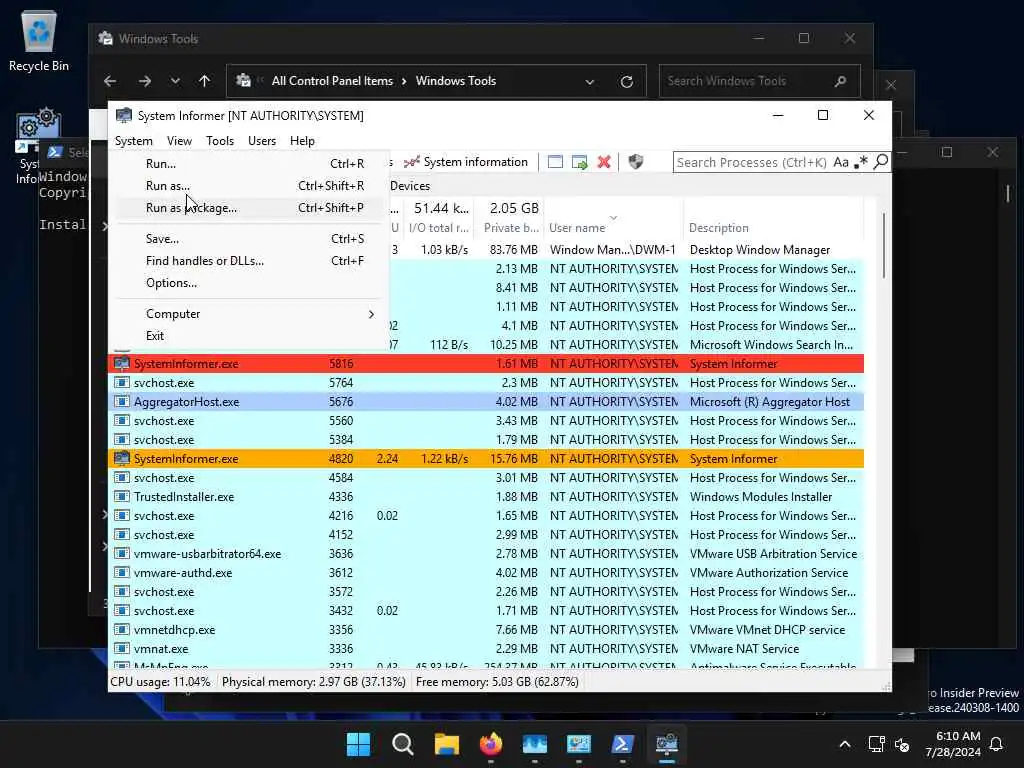Click the find window and thread icon
Screen dimensions: 1024x768
tap(579, 162)
